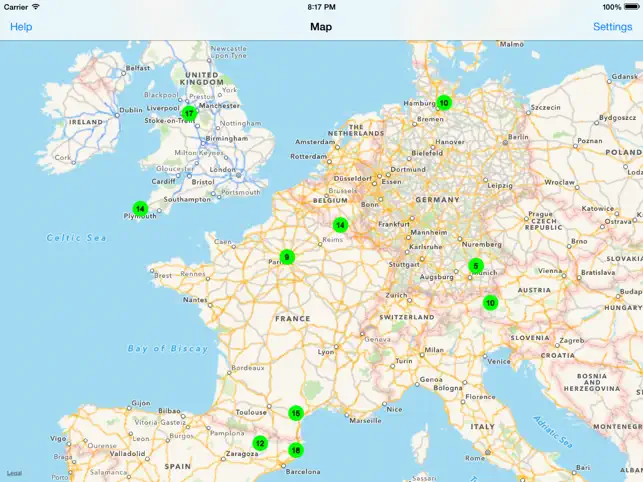Click the Amsterdam city label
Viewport: 643px width, 482px height.
point(315,142)
